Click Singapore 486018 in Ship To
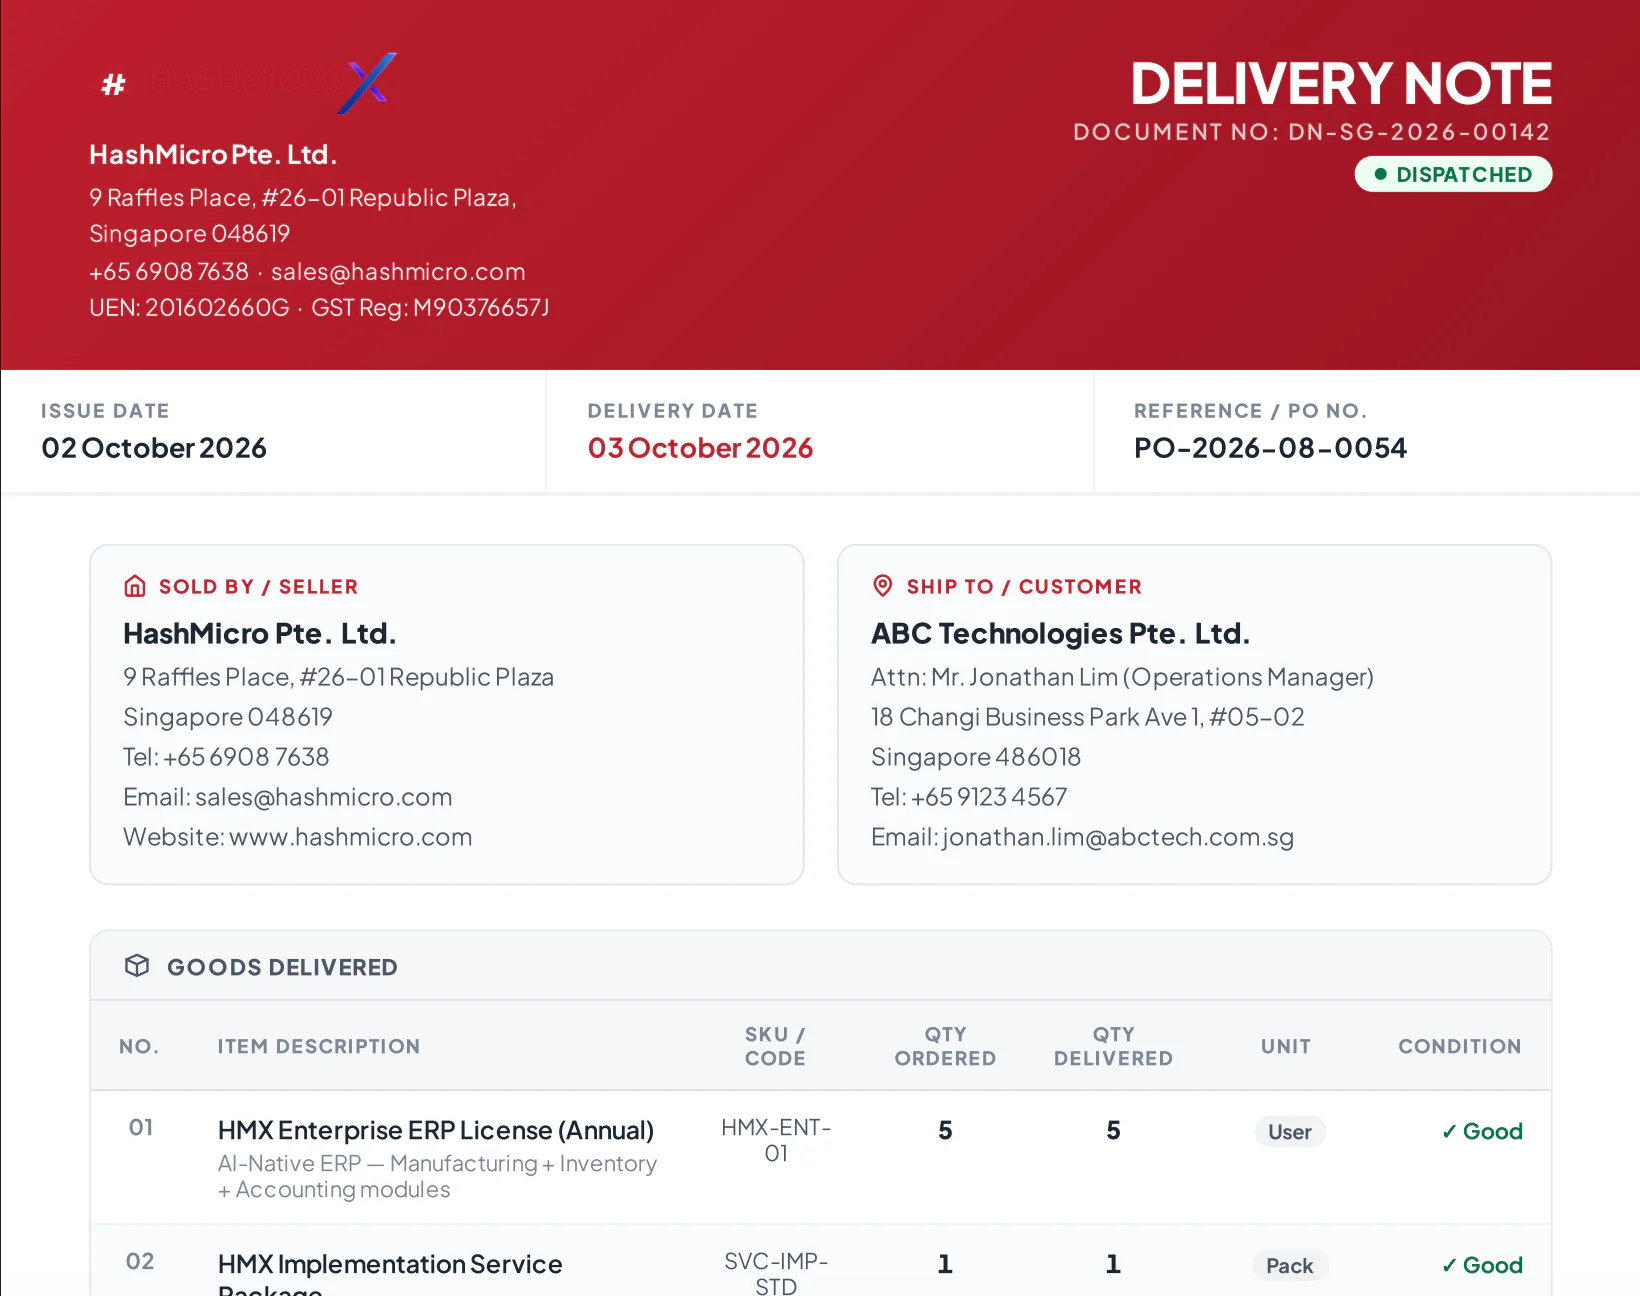 click(976, 757)
